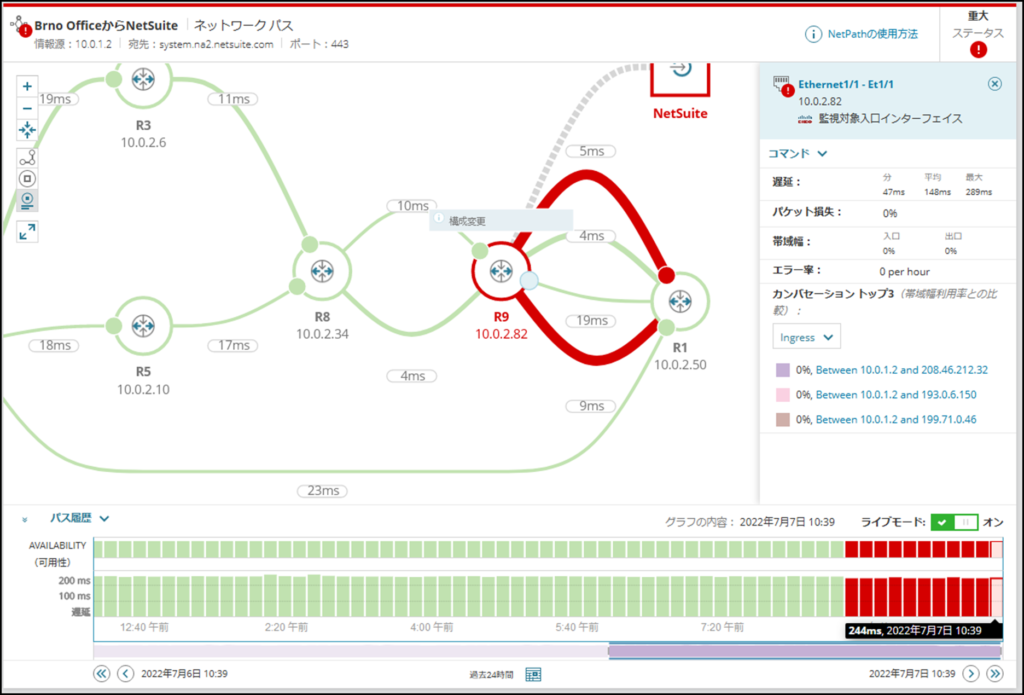Screen dimensions: 1024x695
Task: Click the path nodes view icon
Action: coord(27,158)
